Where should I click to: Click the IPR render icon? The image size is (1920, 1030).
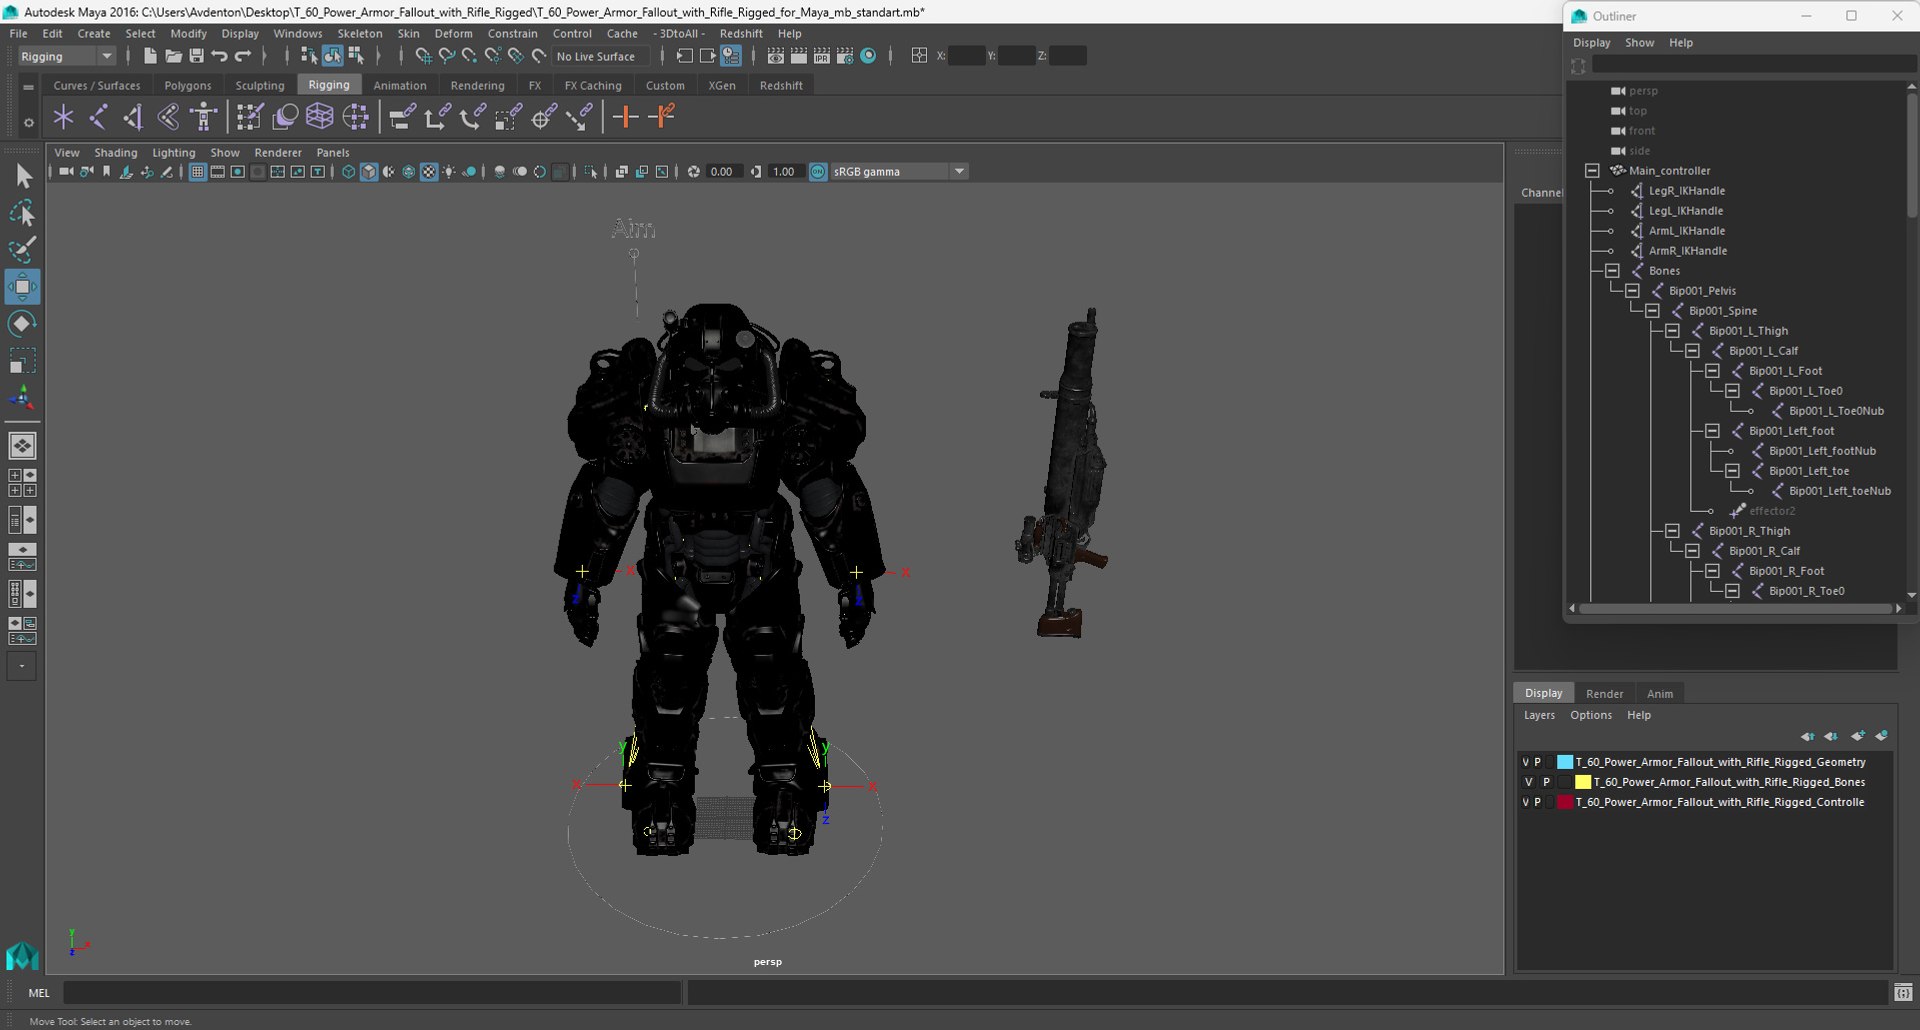822,56
